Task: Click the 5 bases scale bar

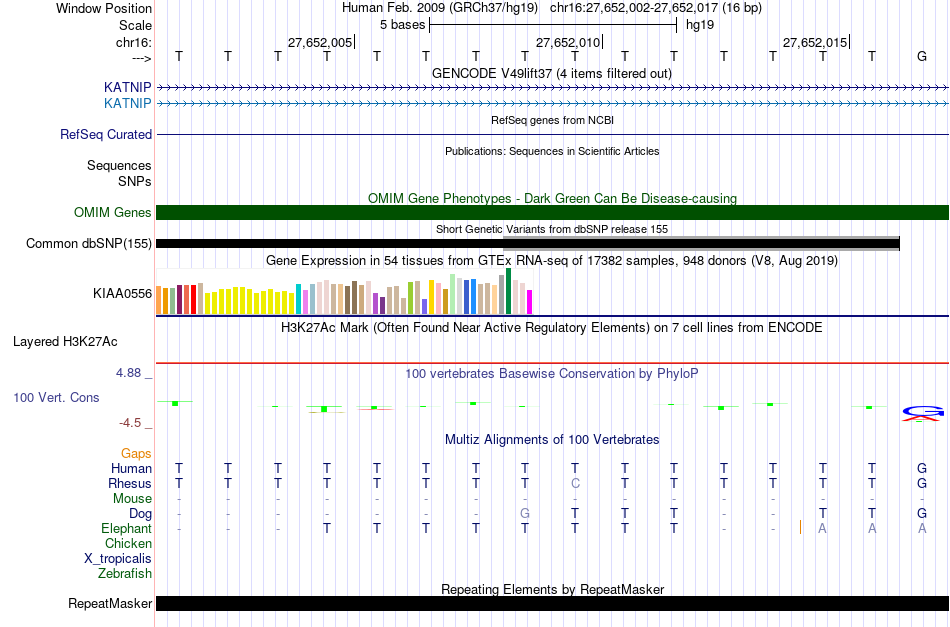Action: coord(553,25)
